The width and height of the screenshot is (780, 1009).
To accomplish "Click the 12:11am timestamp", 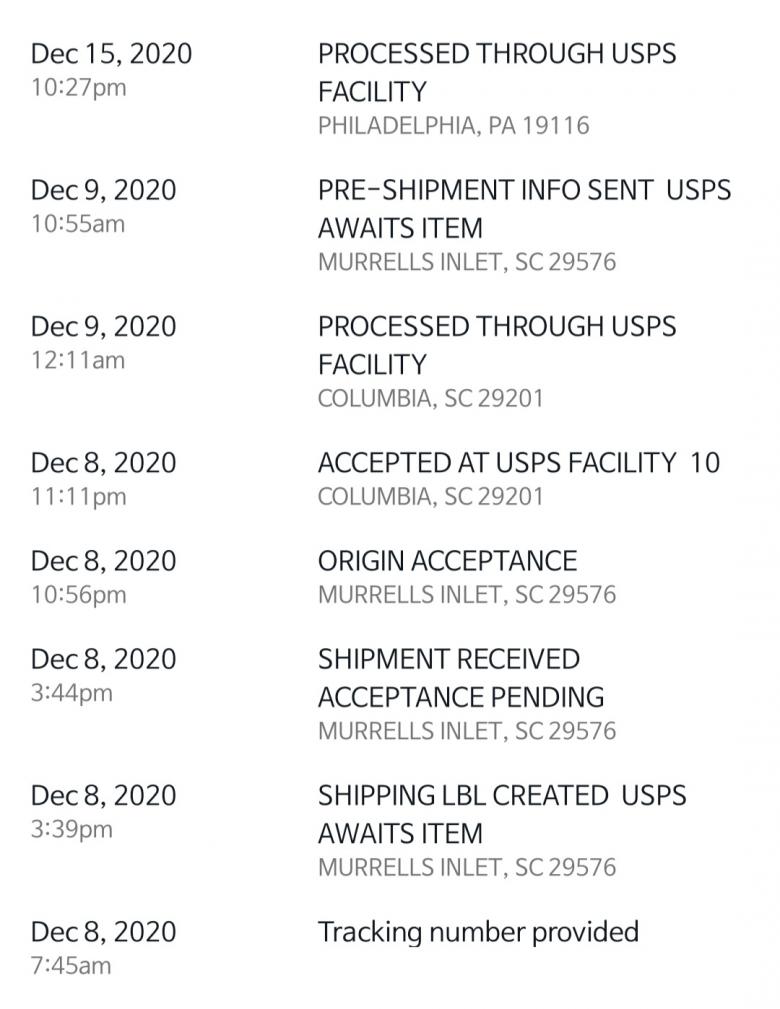I will click(x=78, y=360).
